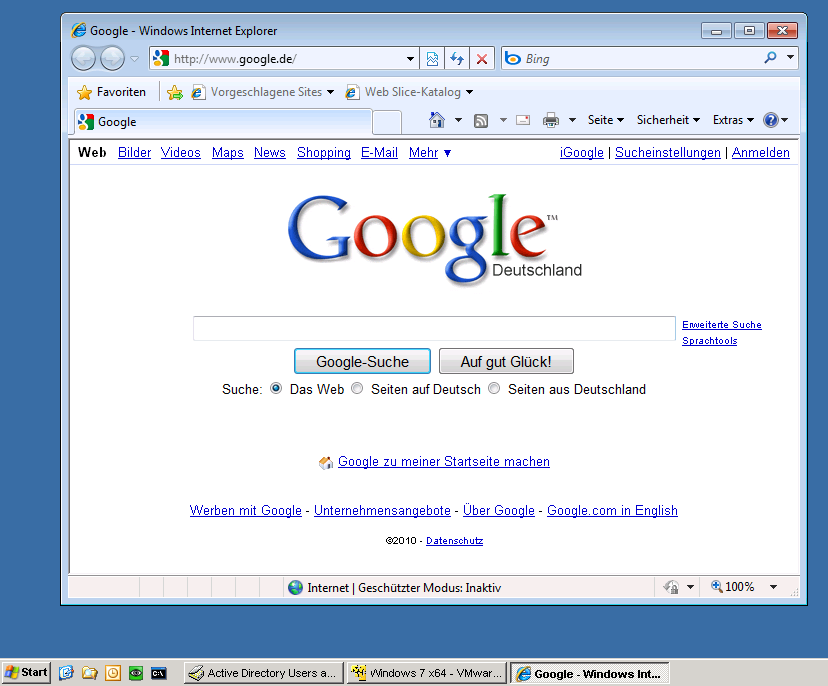Click the RSS feeds icon

[481, 121]
